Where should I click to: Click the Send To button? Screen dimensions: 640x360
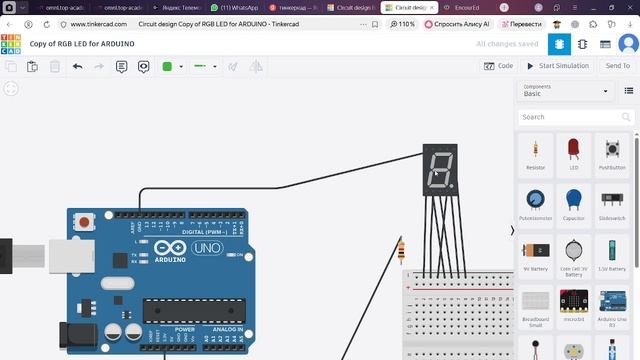click(618, 66)
